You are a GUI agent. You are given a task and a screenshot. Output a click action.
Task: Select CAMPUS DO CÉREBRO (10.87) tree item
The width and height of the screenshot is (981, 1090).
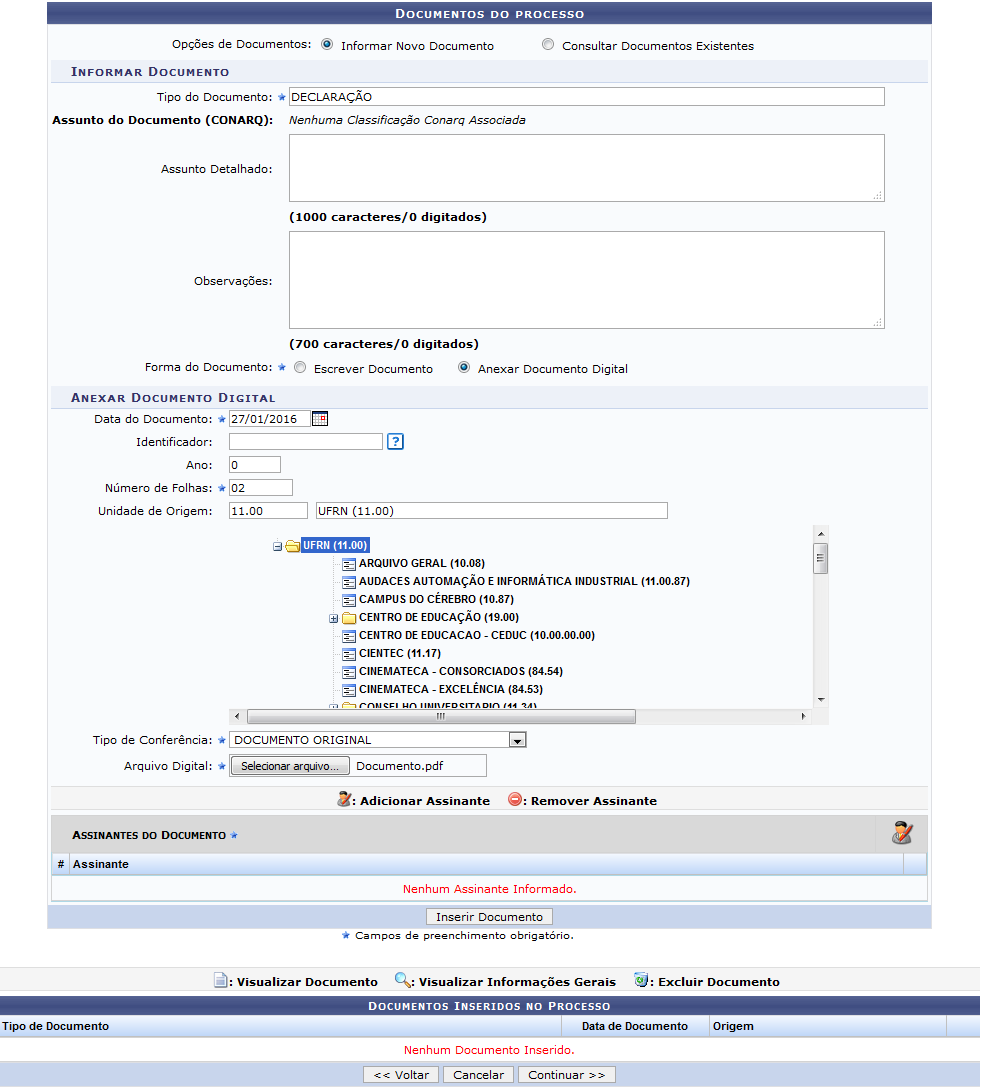pyautogui.click(x=437, y=600)
